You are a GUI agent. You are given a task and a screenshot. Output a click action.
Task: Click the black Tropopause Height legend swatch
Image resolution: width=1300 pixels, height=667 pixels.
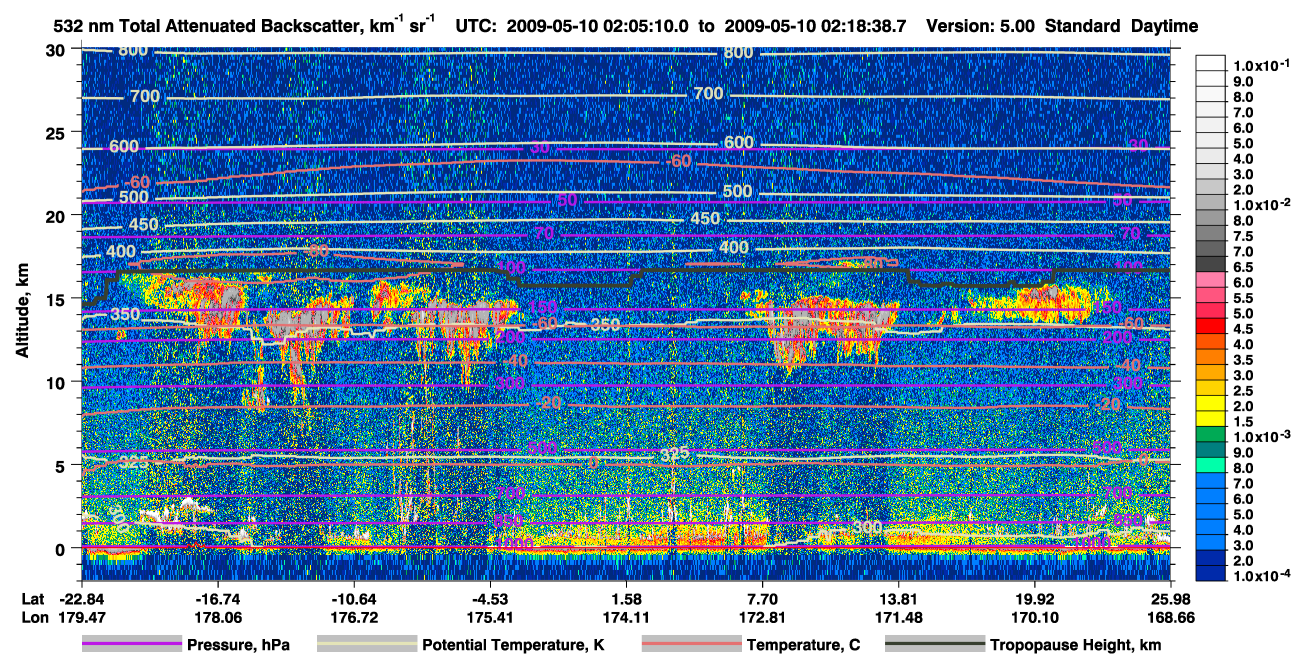pos(937,645)
